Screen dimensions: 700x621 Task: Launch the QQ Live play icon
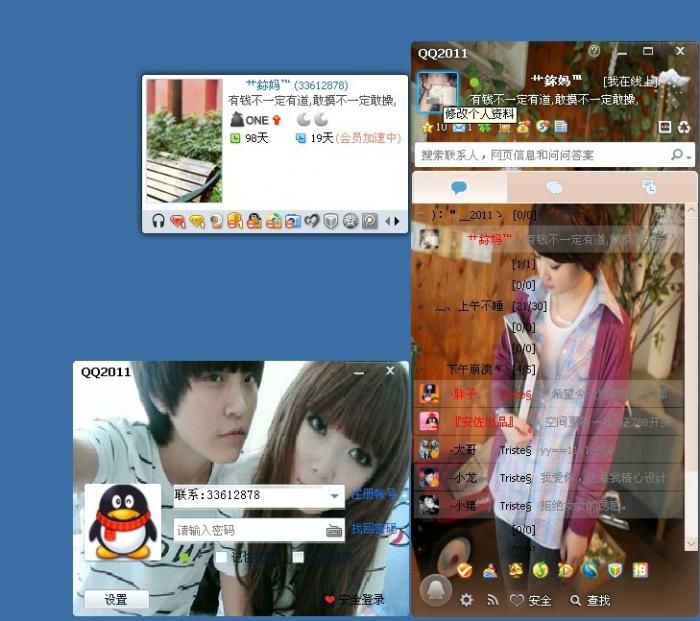tap(565, 570)
